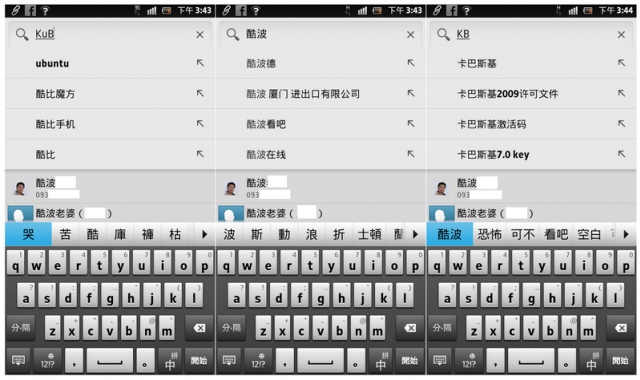640x380 pixels.
Task: Tap the search field containing KB
Action: [531, 34]
